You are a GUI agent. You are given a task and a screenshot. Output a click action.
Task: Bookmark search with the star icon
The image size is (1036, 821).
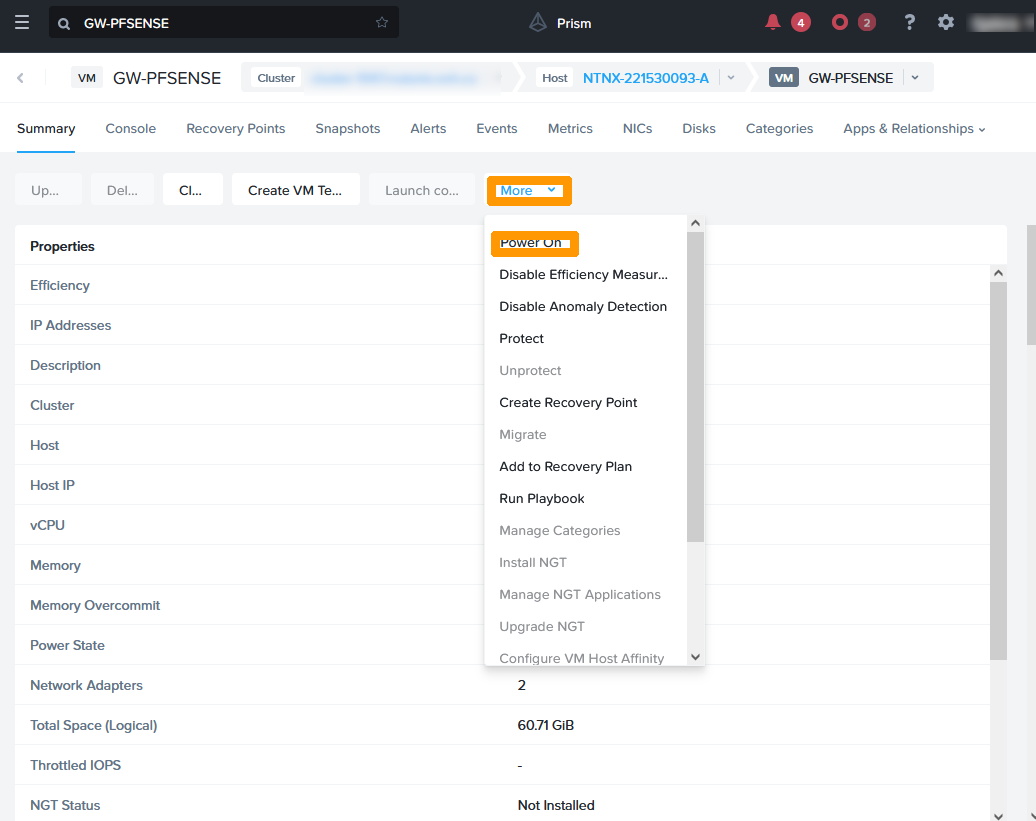382,22
